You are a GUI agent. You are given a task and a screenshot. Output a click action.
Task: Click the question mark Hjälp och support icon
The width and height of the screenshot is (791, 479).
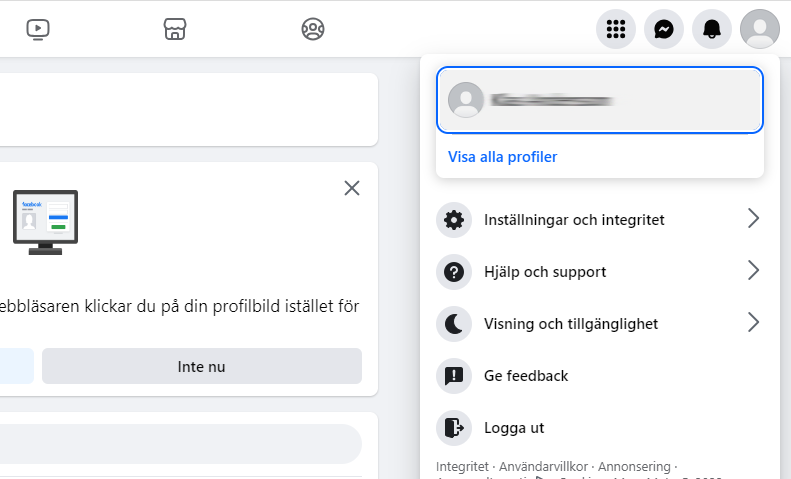(454, 272)
